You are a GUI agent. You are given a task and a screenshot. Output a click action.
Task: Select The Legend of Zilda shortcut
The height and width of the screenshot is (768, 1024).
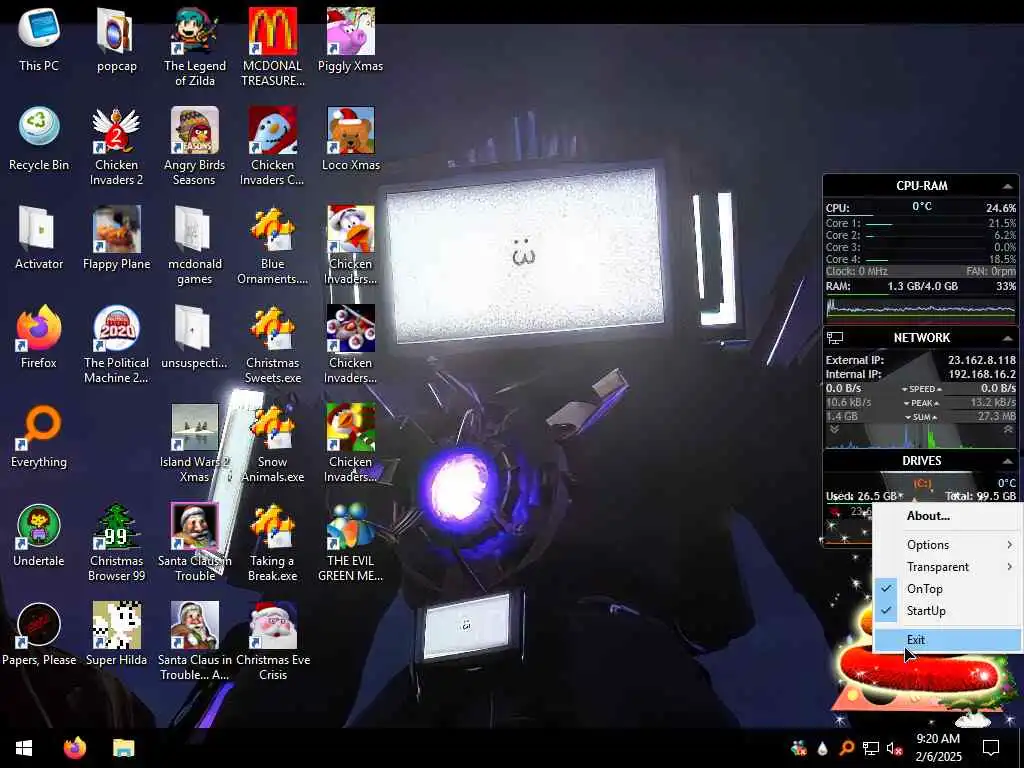coord(195,47)
